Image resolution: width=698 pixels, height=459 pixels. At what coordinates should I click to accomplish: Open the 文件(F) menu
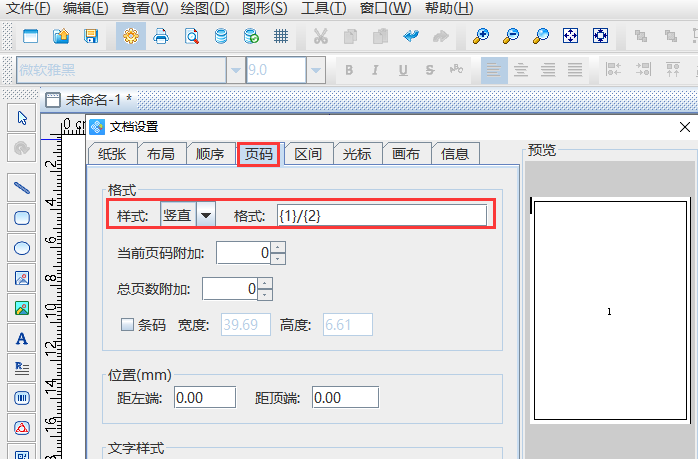pyautogui.click(x=28, y=8)
